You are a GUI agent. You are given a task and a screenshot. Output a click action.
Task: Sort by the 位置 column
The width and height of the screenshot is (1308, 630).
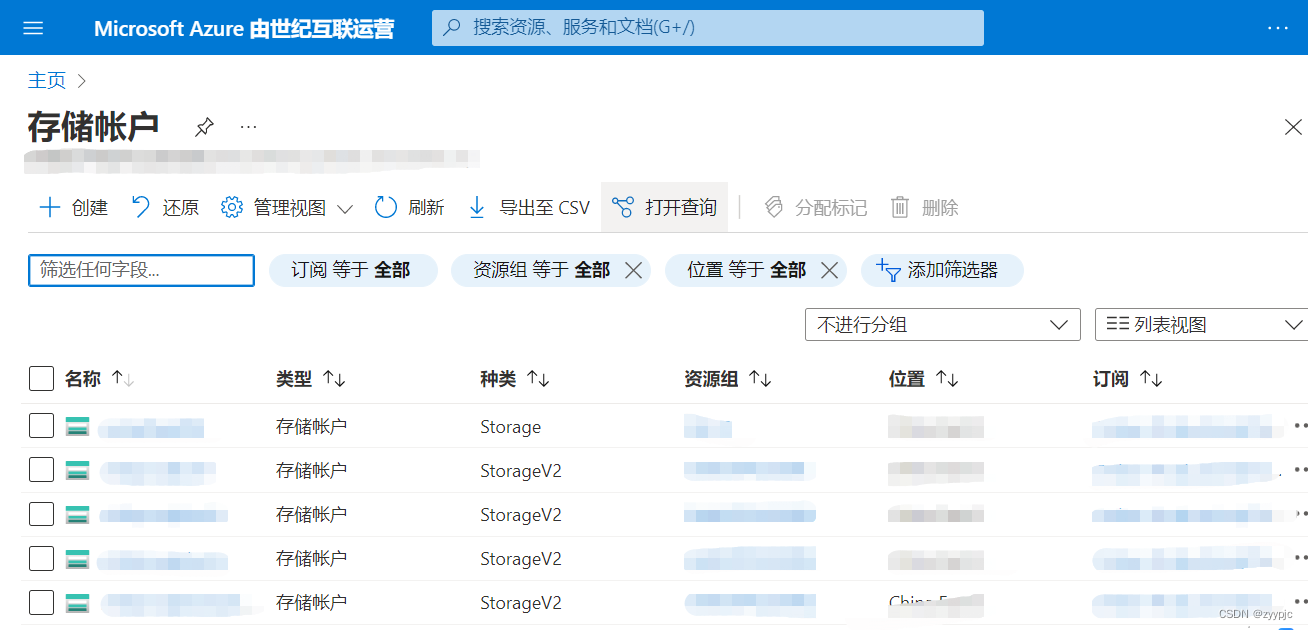pyautogui.click(x=924, y=379)
